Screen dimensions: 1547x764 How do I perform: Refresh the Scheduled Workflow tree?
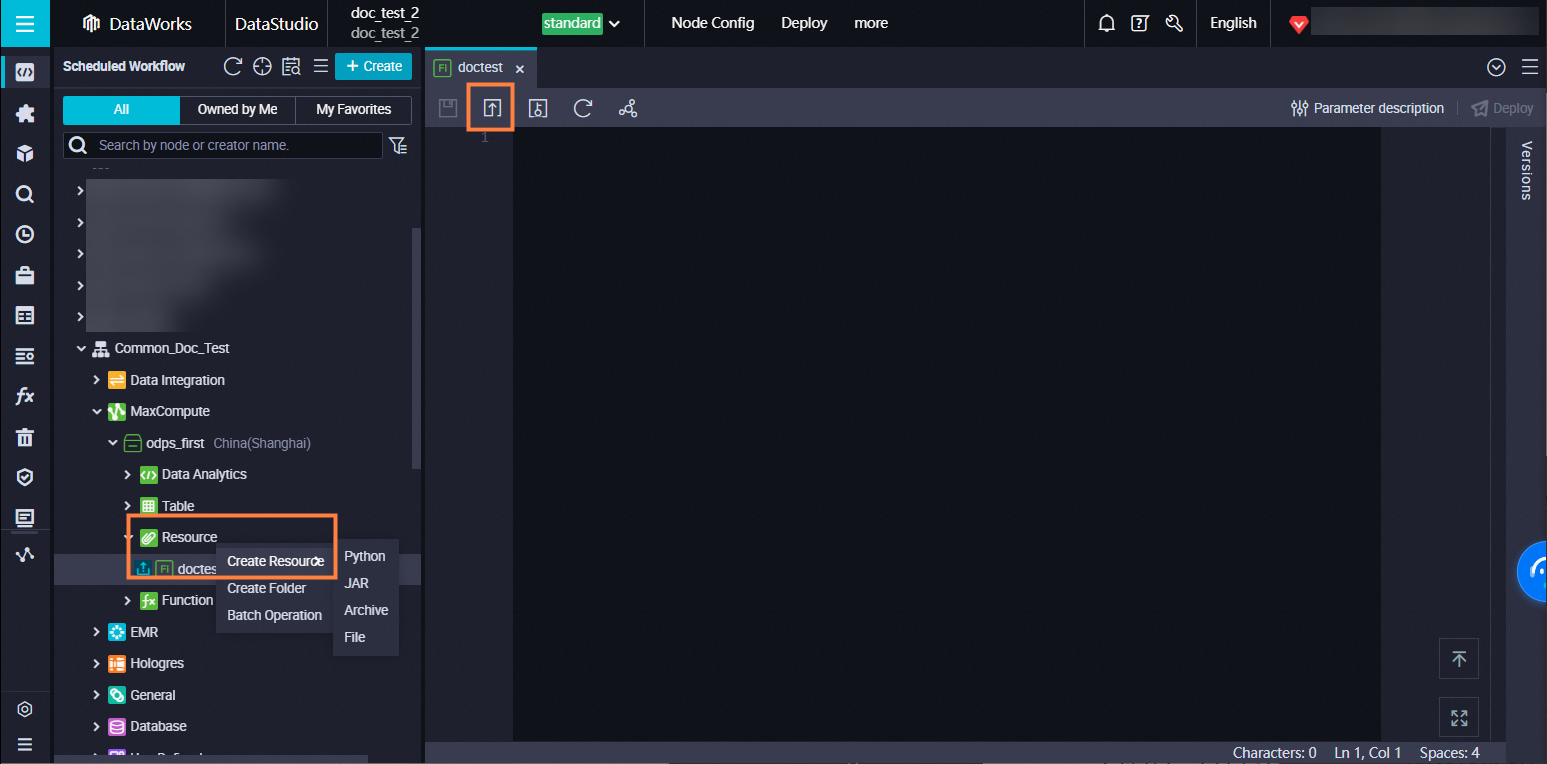coord(233,66)
